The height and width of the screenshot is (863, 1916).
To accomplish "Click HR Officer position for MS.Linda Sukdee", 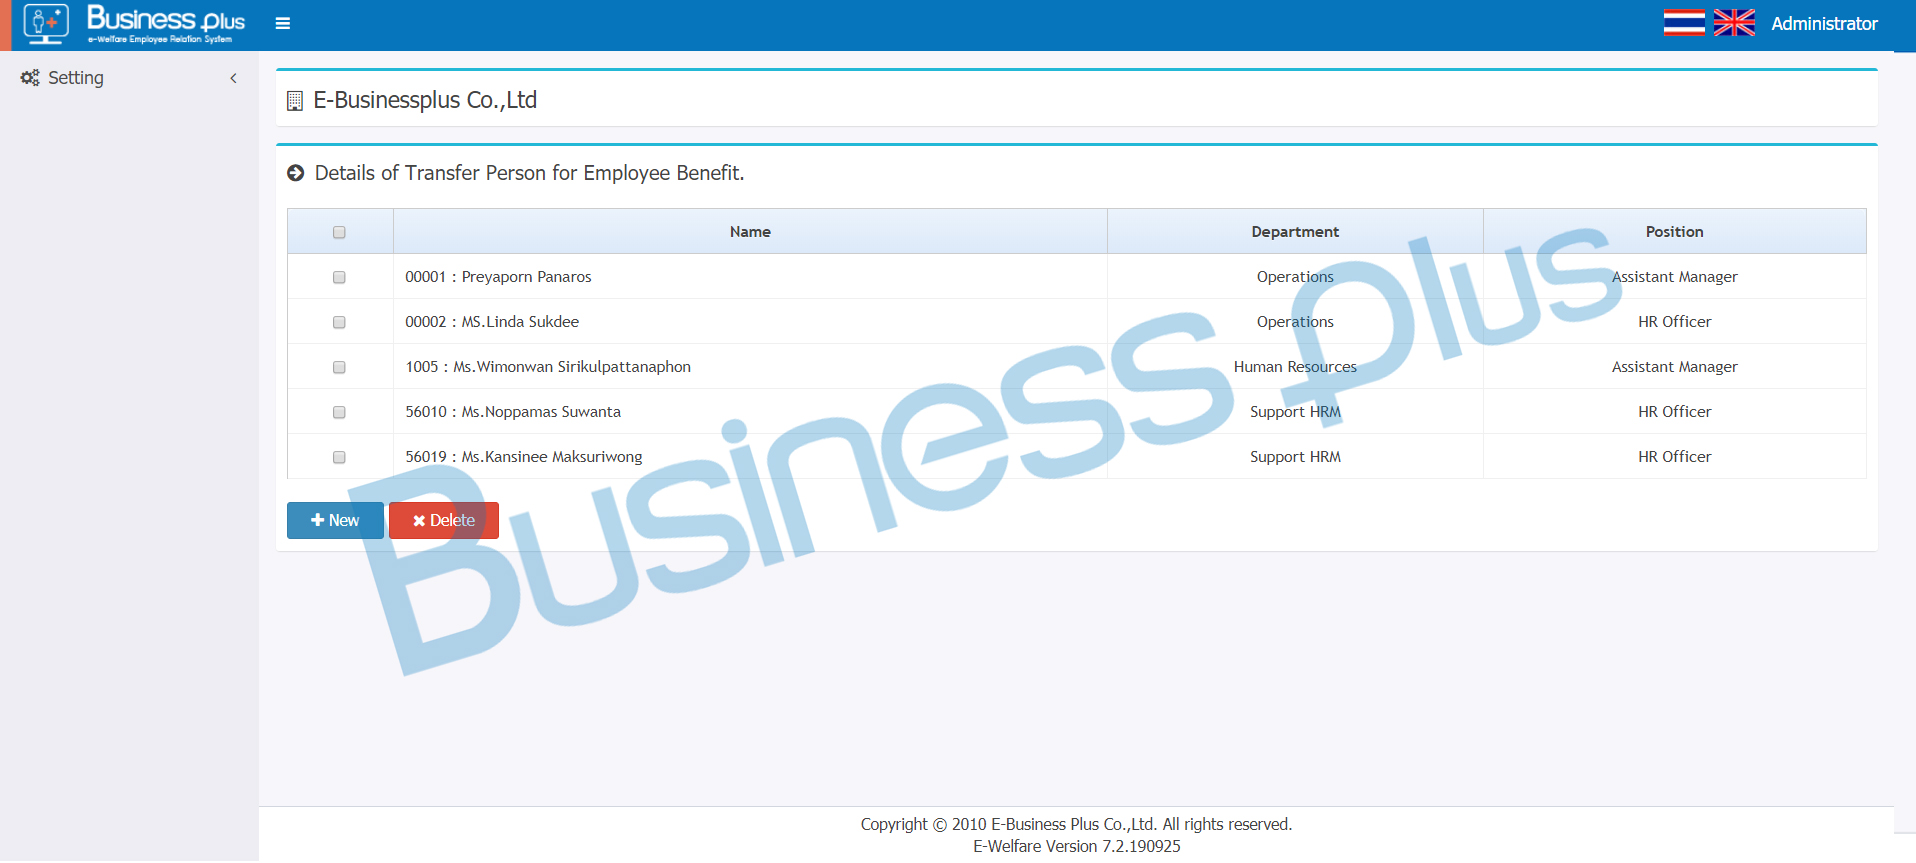I will [1674, 322].
